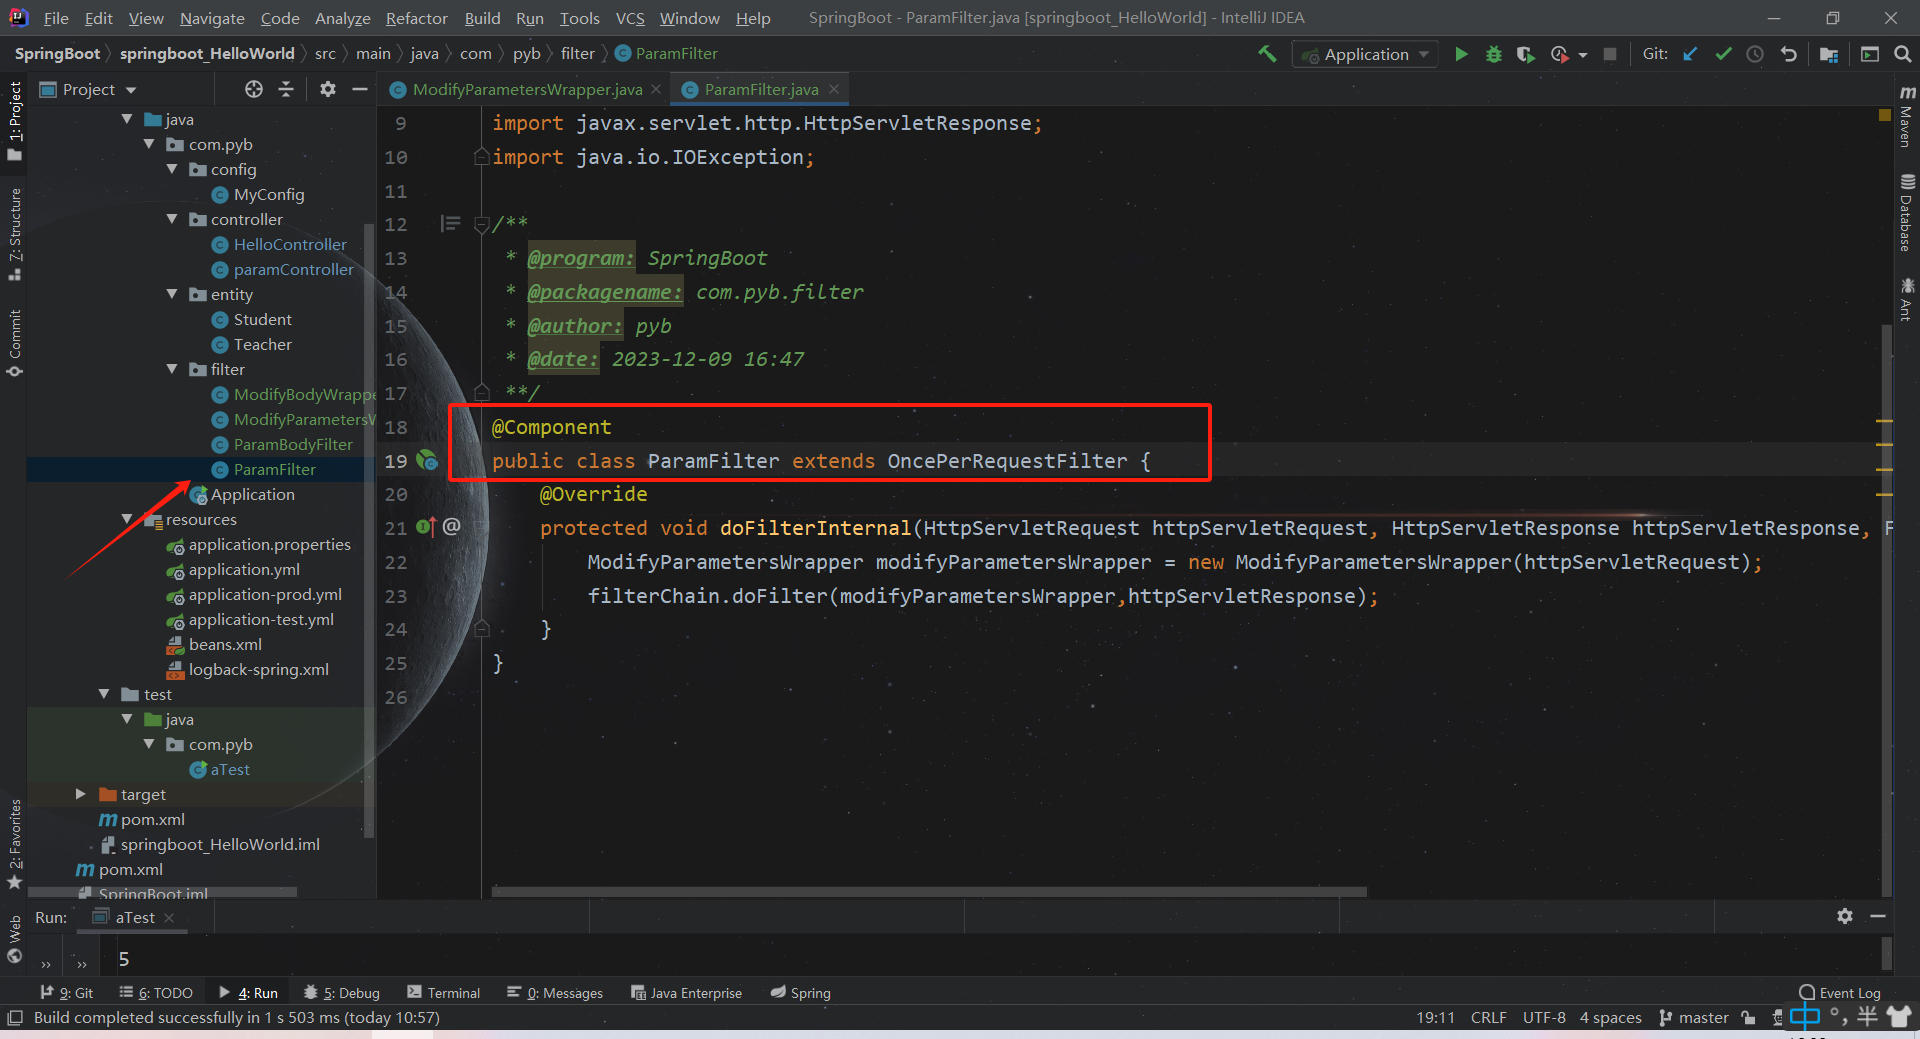The image size is (1920, 1039).
Task: Open Project Structure folder icon
Action: 1829,54
